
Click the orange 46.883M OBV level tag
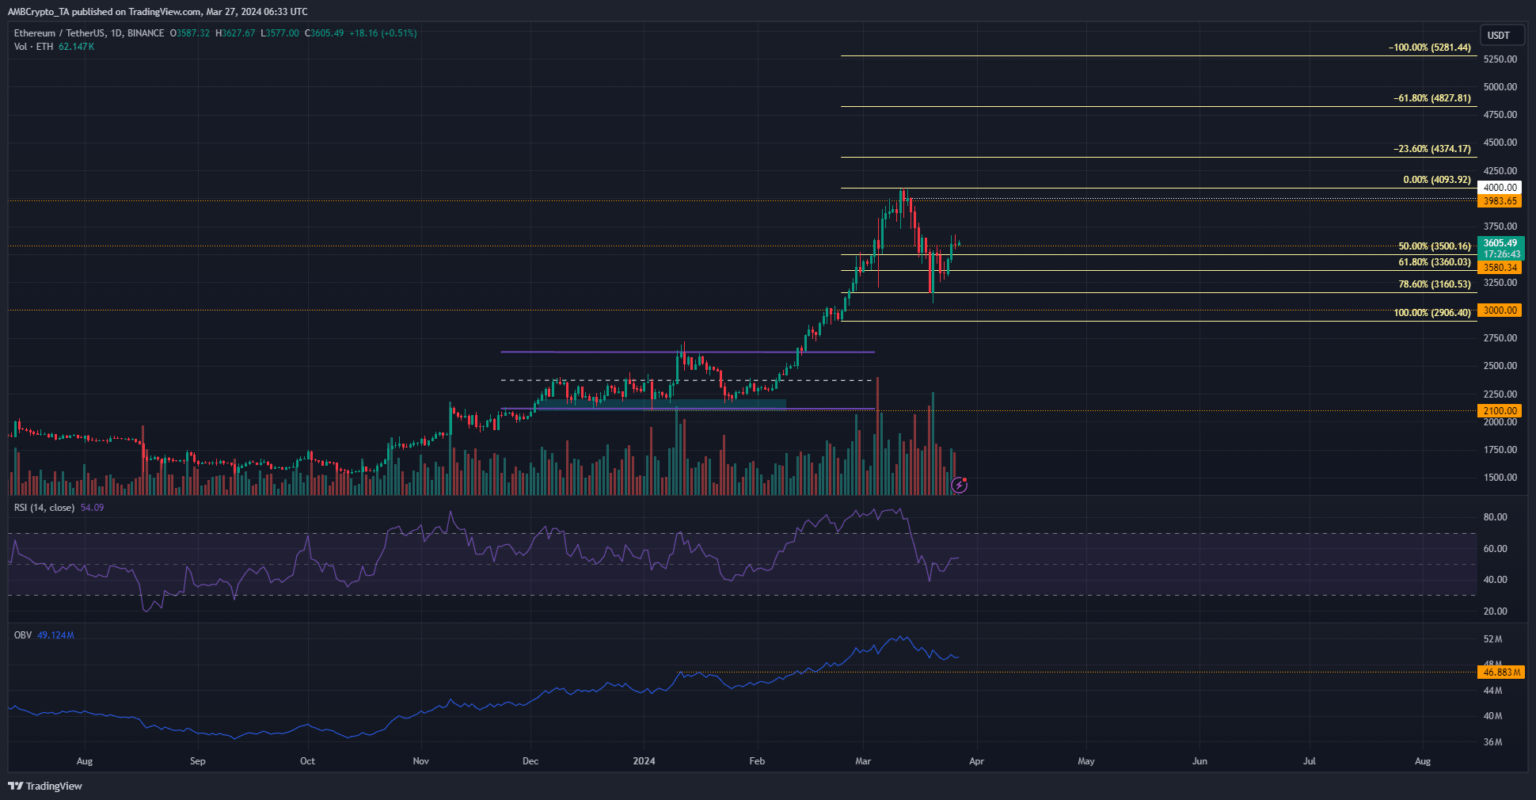[x=1499, y=673]
